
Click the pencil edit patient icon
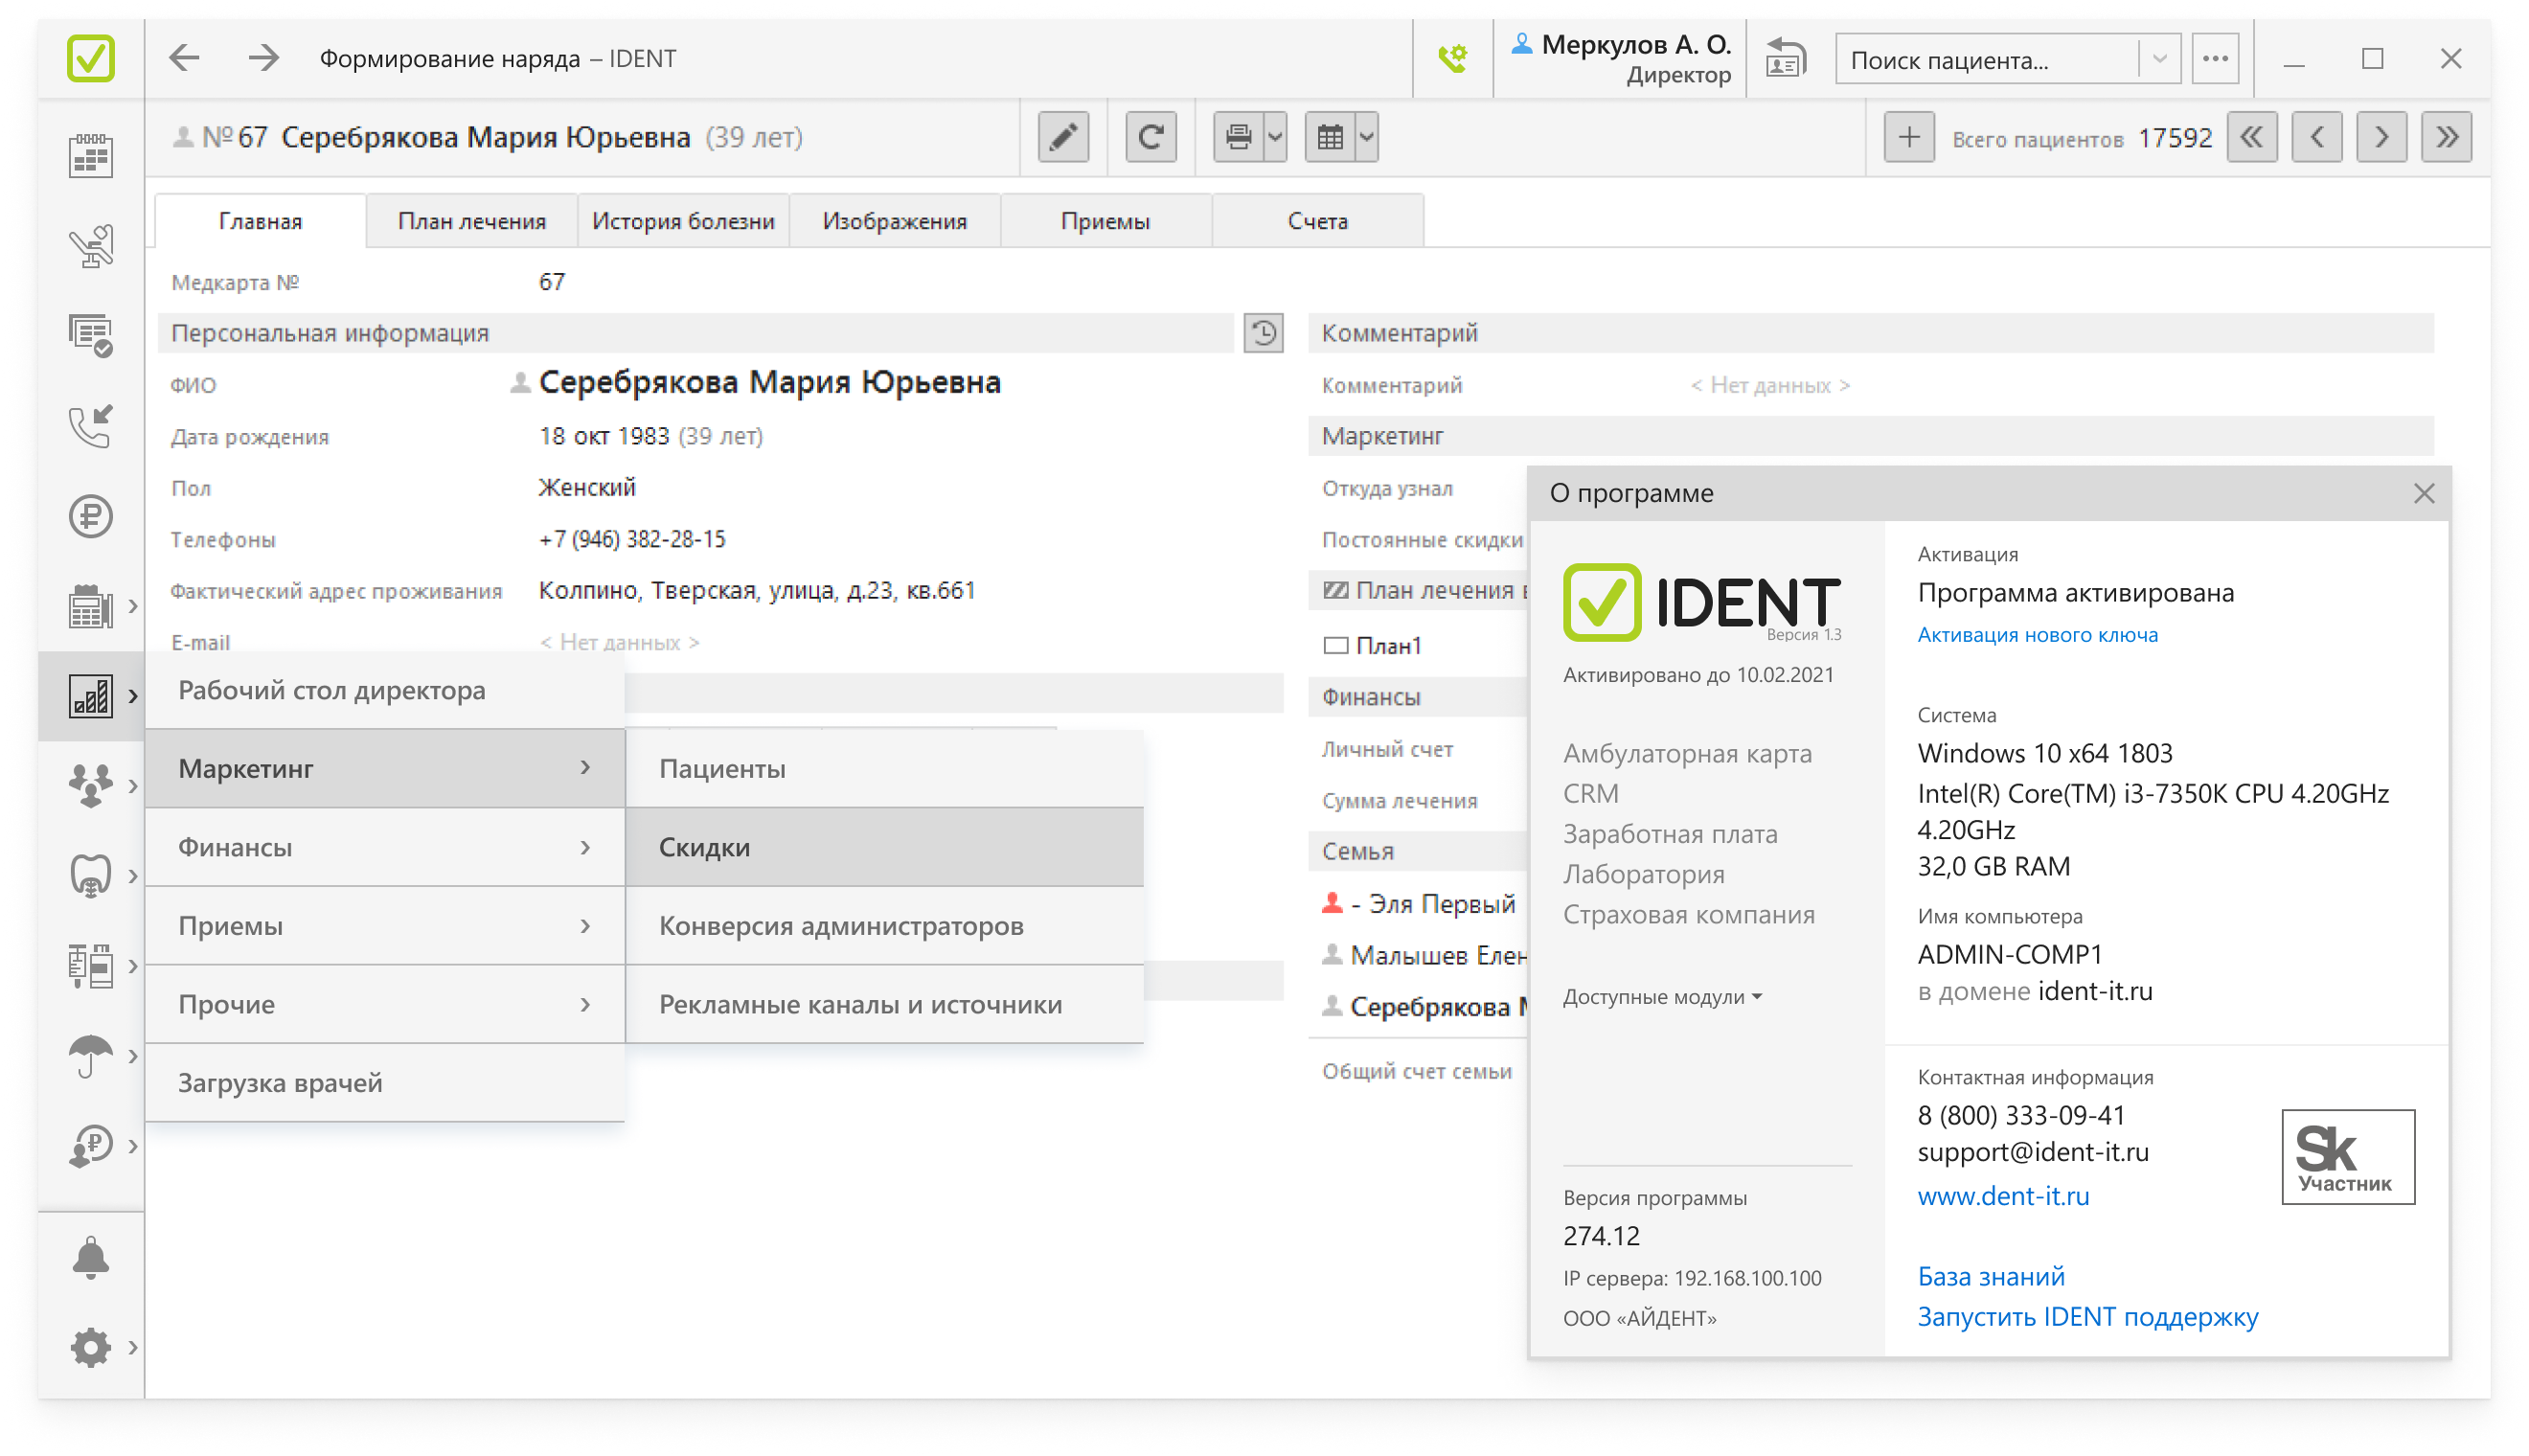1063,137
